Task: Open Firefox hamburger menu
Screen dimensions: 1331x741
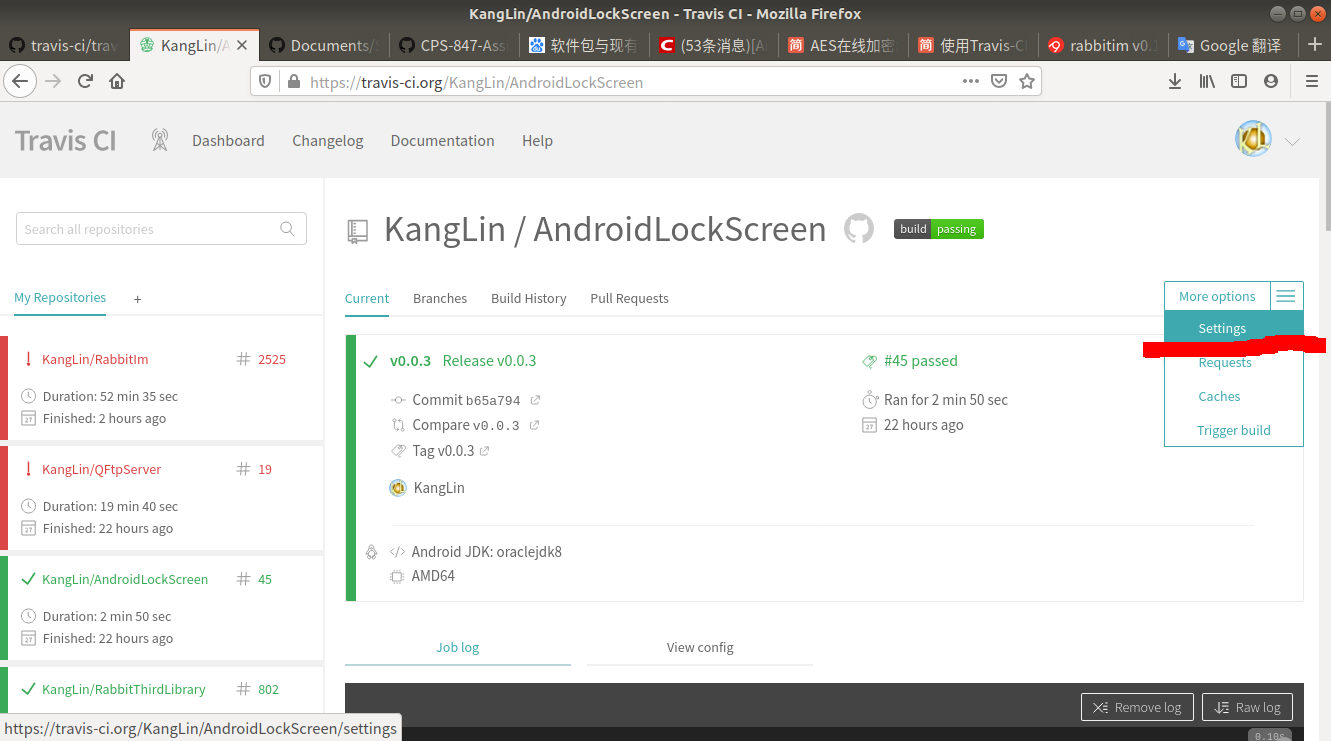Action: (x=1311, y=81)
